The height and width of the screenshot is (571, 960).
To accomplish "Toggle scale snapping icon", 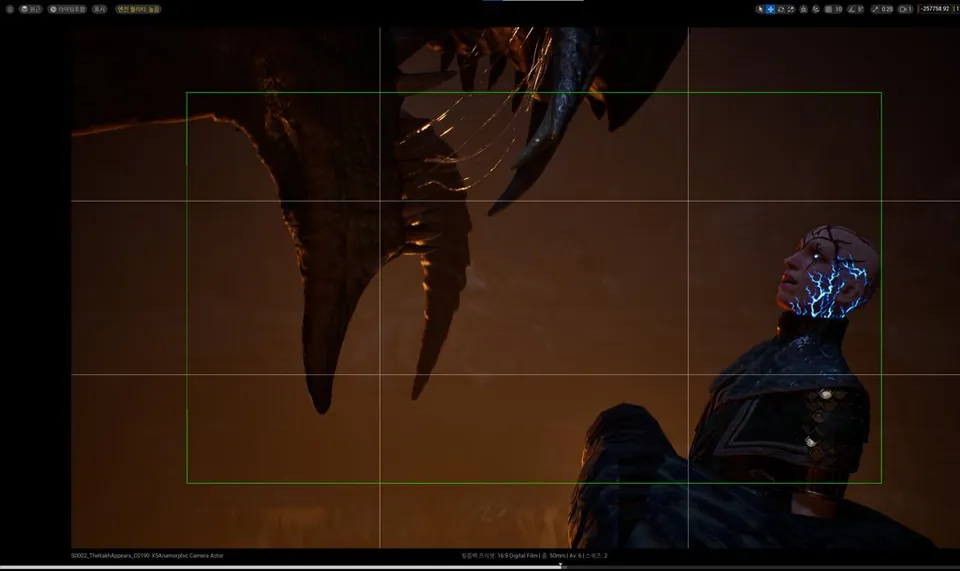I will point(874,9).
